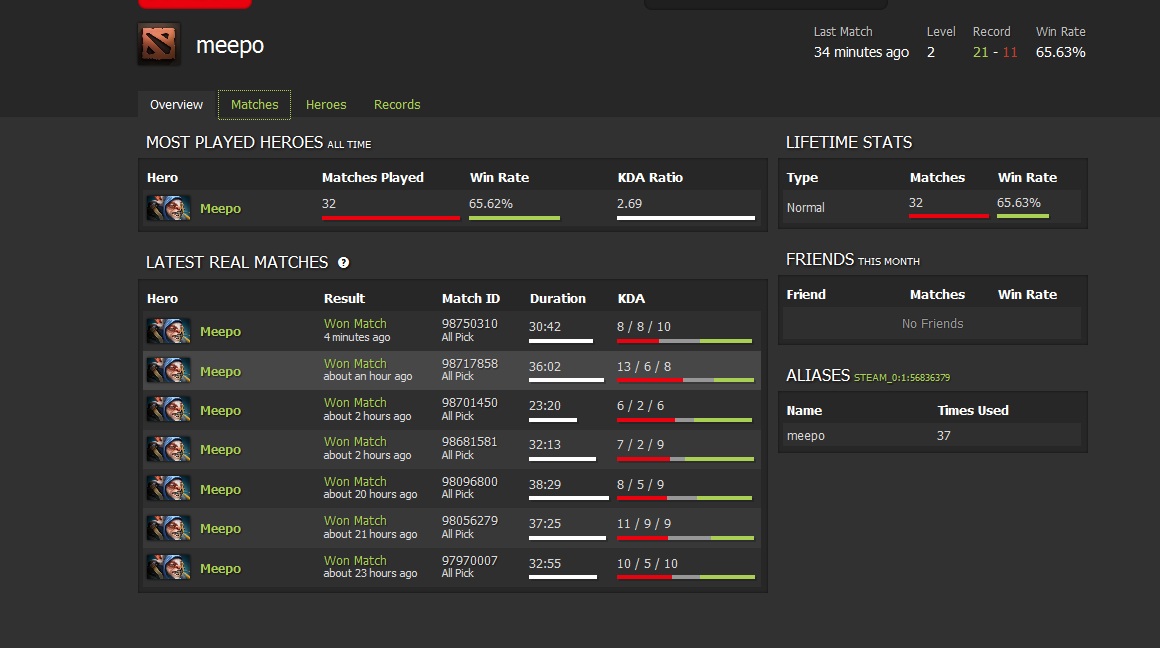Viewport: 1160px width, 648px height.
Task: Click the KDA Ratio bar under 2.69
Action: tap(686, 218)
